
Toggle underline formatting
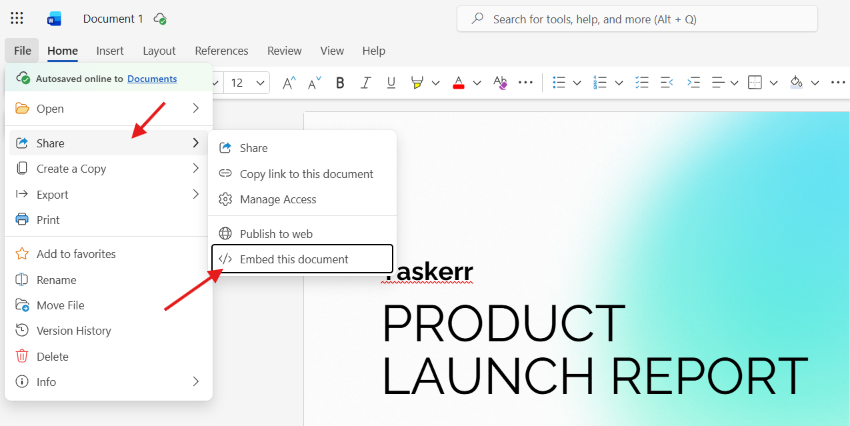tap(391, 83)
